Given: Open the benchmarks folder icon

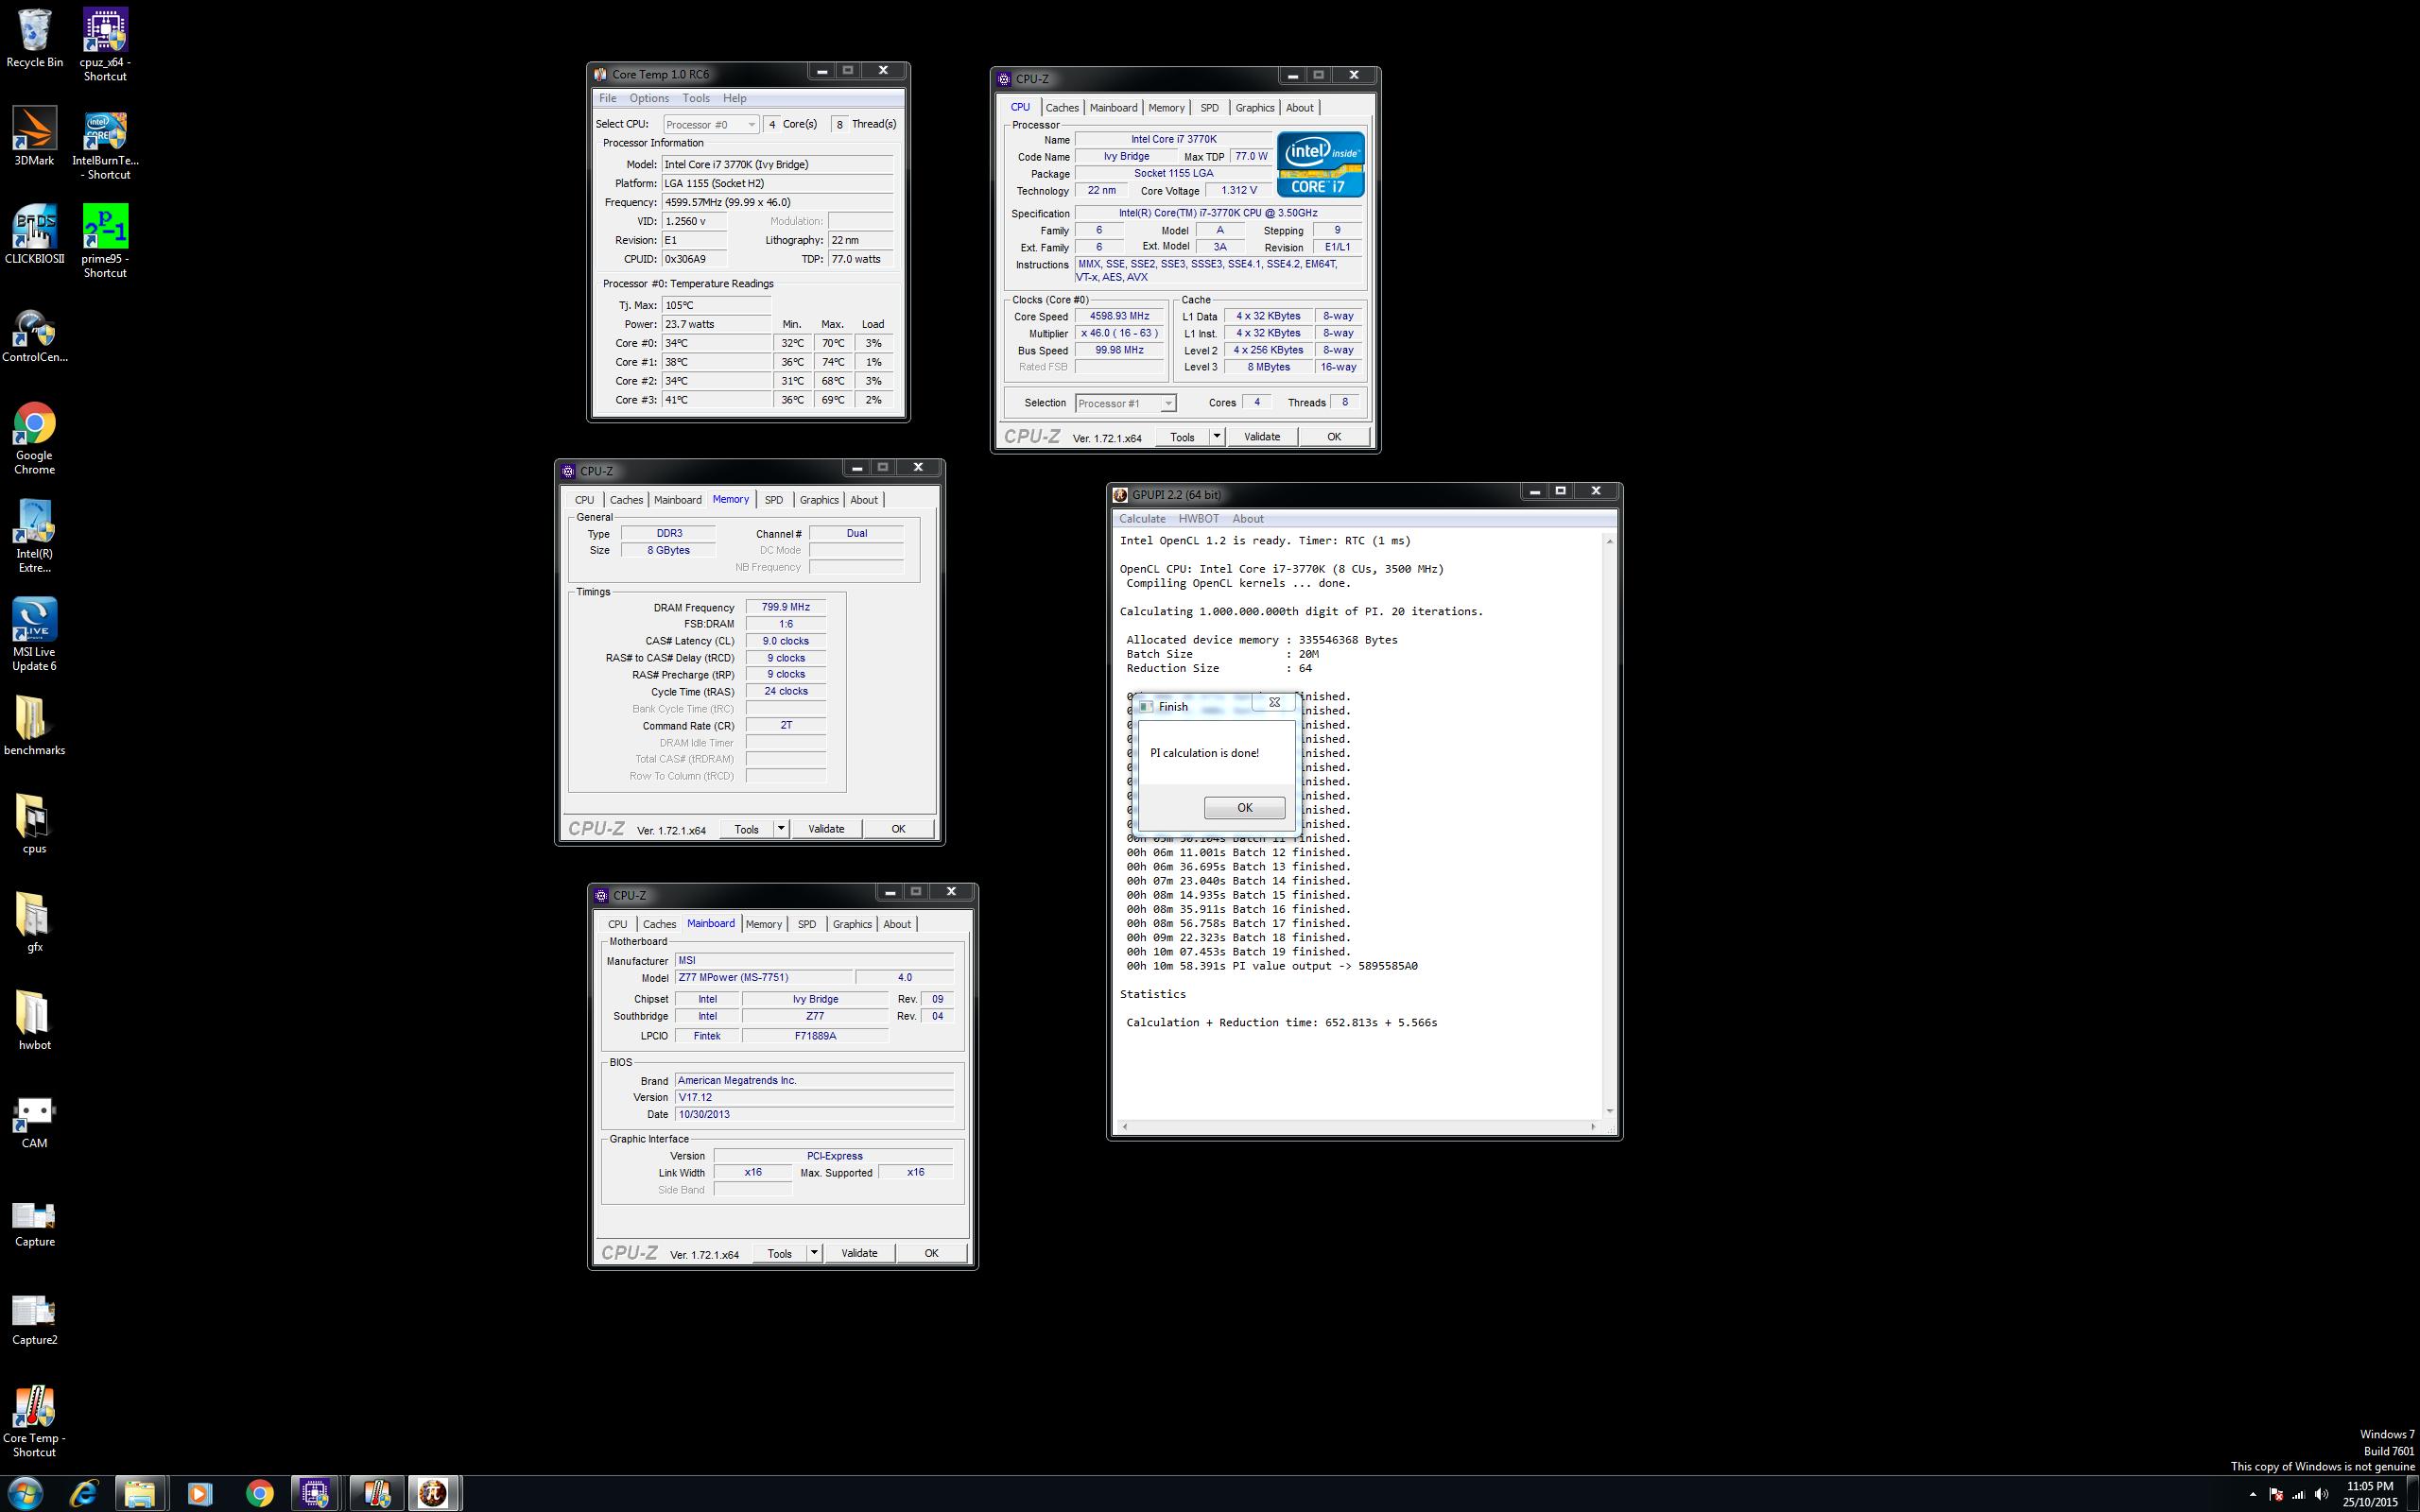Looking at the screenshot, I should 34,727.
